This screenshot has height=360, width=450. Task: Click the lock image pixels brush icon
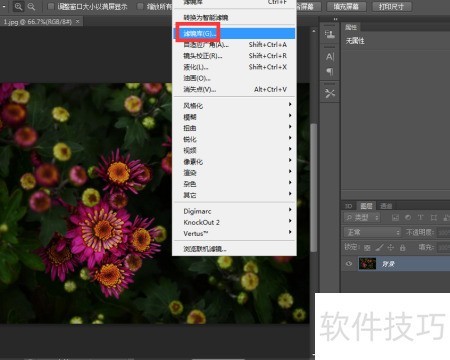click(379, 248)
